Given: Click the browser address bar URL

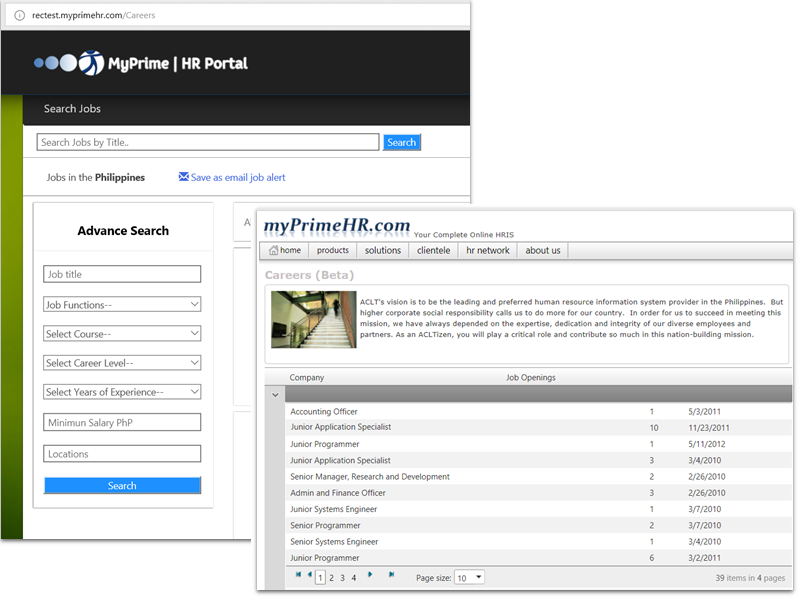Looking at the screenshot, I should (x=93, y=15).
